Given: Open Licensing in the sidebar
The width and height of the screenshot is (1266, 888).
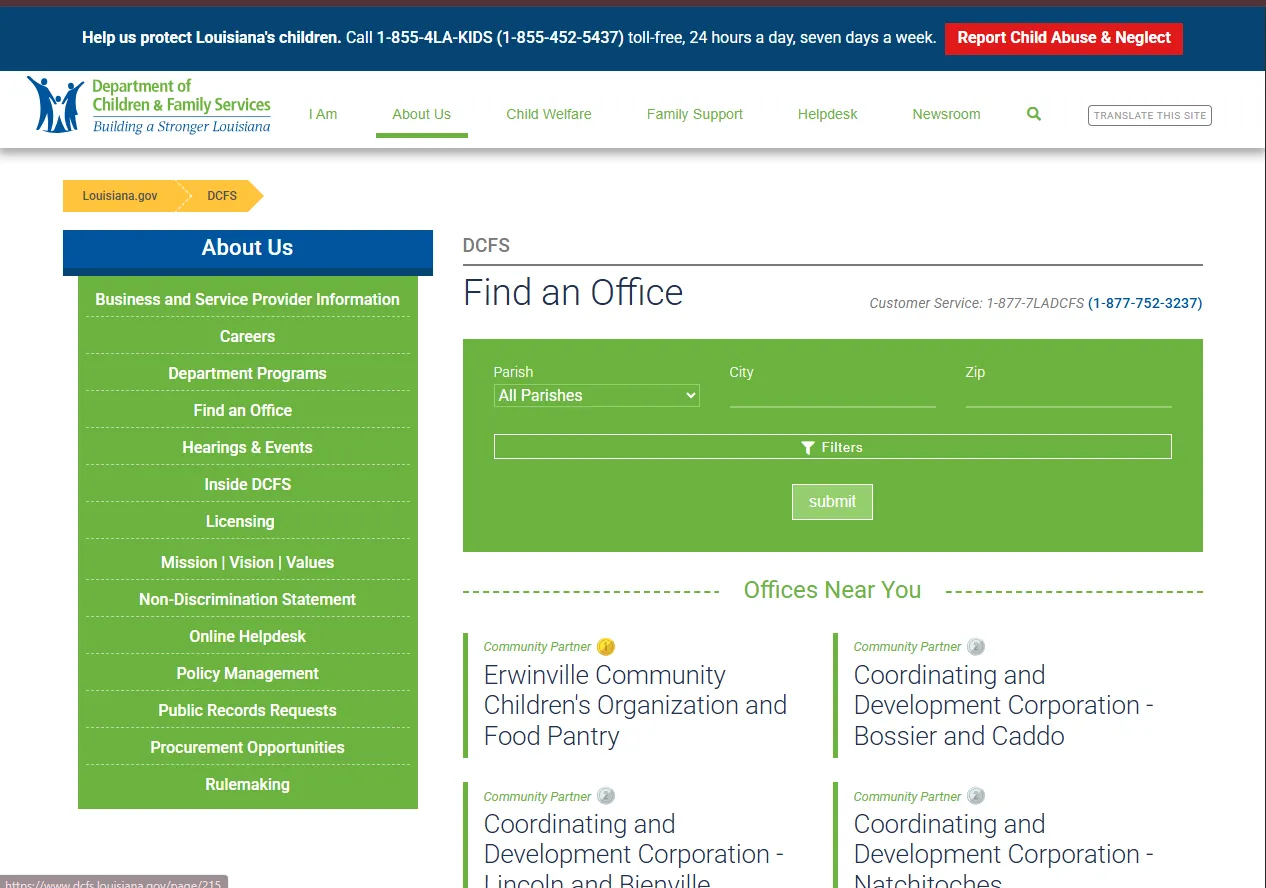Looking at the screenshot, I should [x=240, y=521].
